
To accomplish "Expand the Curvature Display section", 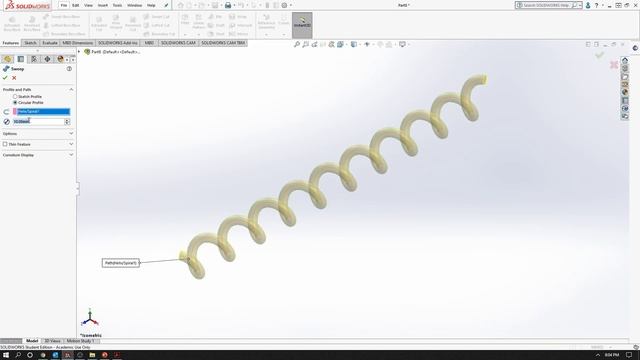I will click(x=71, y=155).
